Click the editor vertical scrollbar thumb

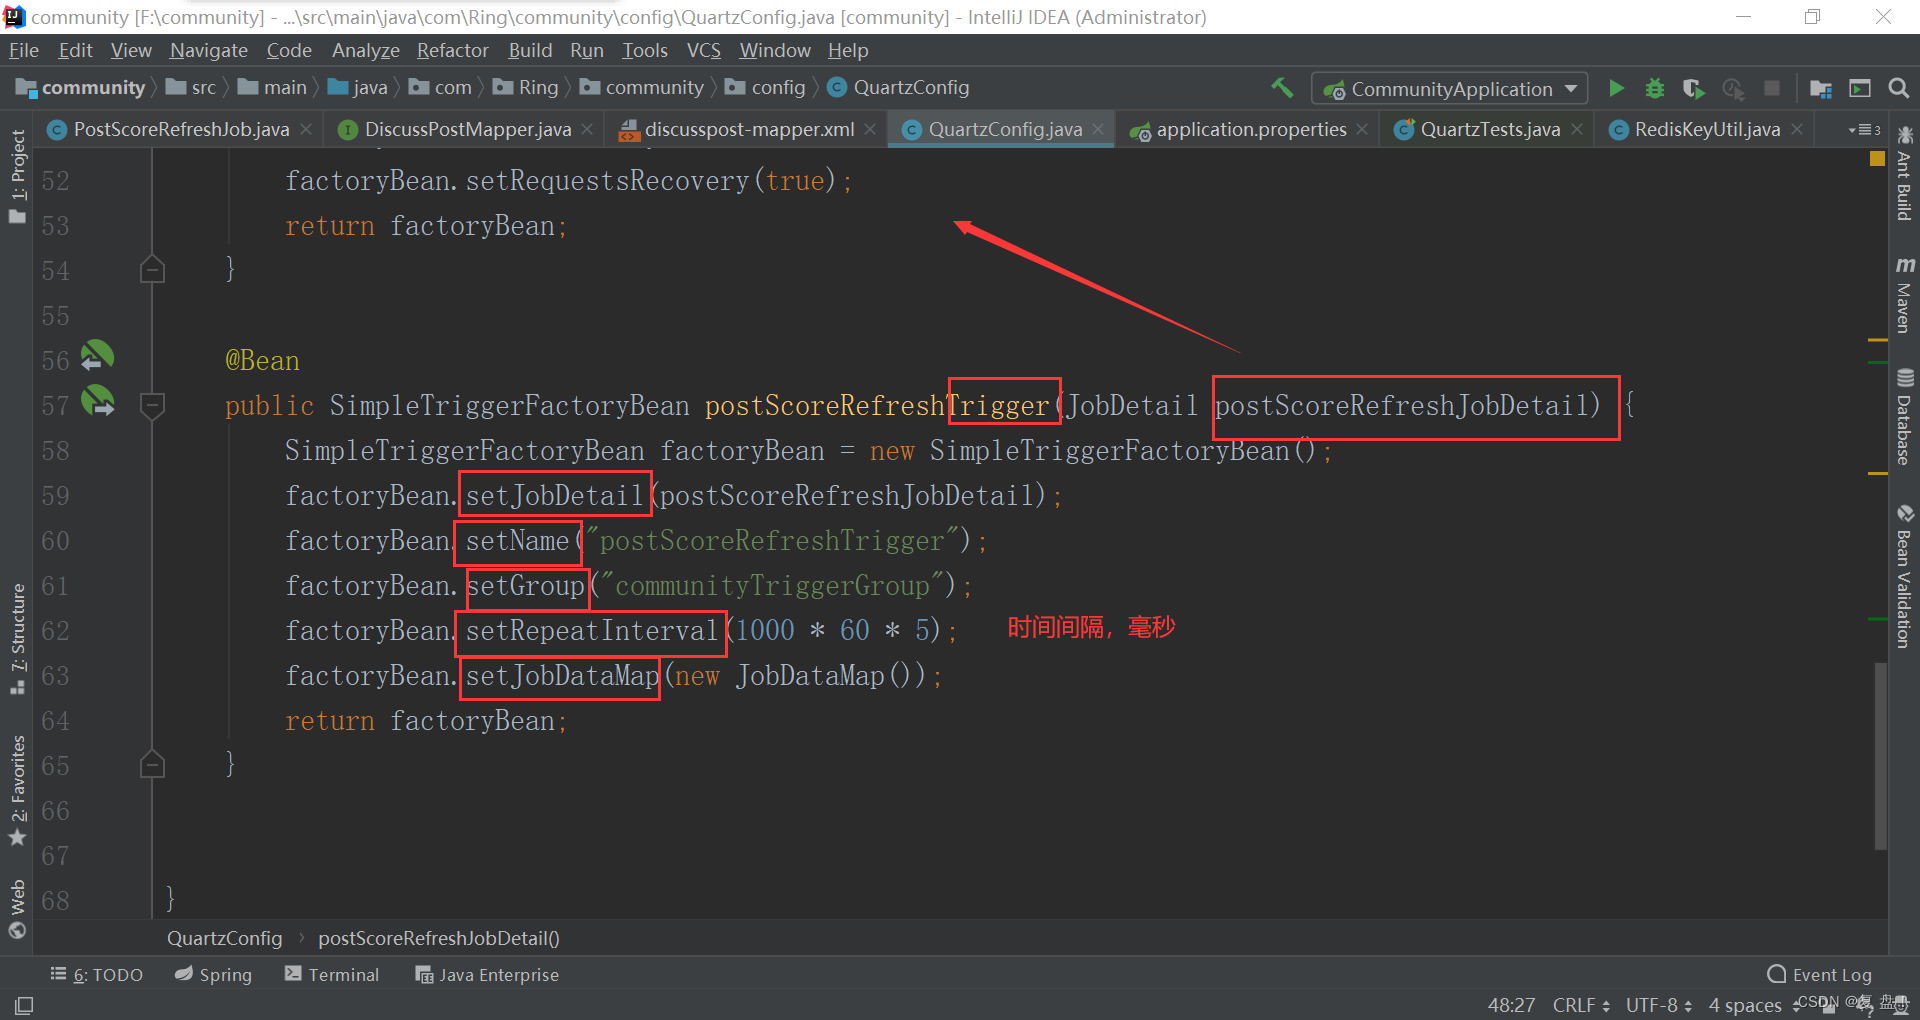click(x=1880, y=755)
